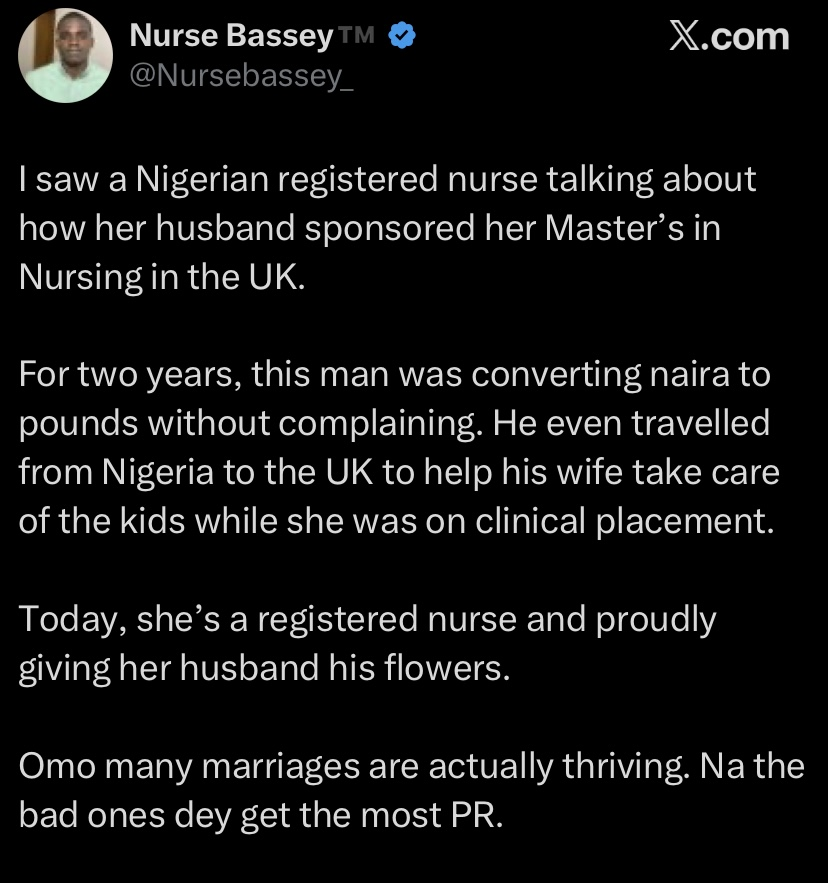Click the line "Nursing in the UK."
The height and width of the screenshot is (883, 828).
click(162, 278)
